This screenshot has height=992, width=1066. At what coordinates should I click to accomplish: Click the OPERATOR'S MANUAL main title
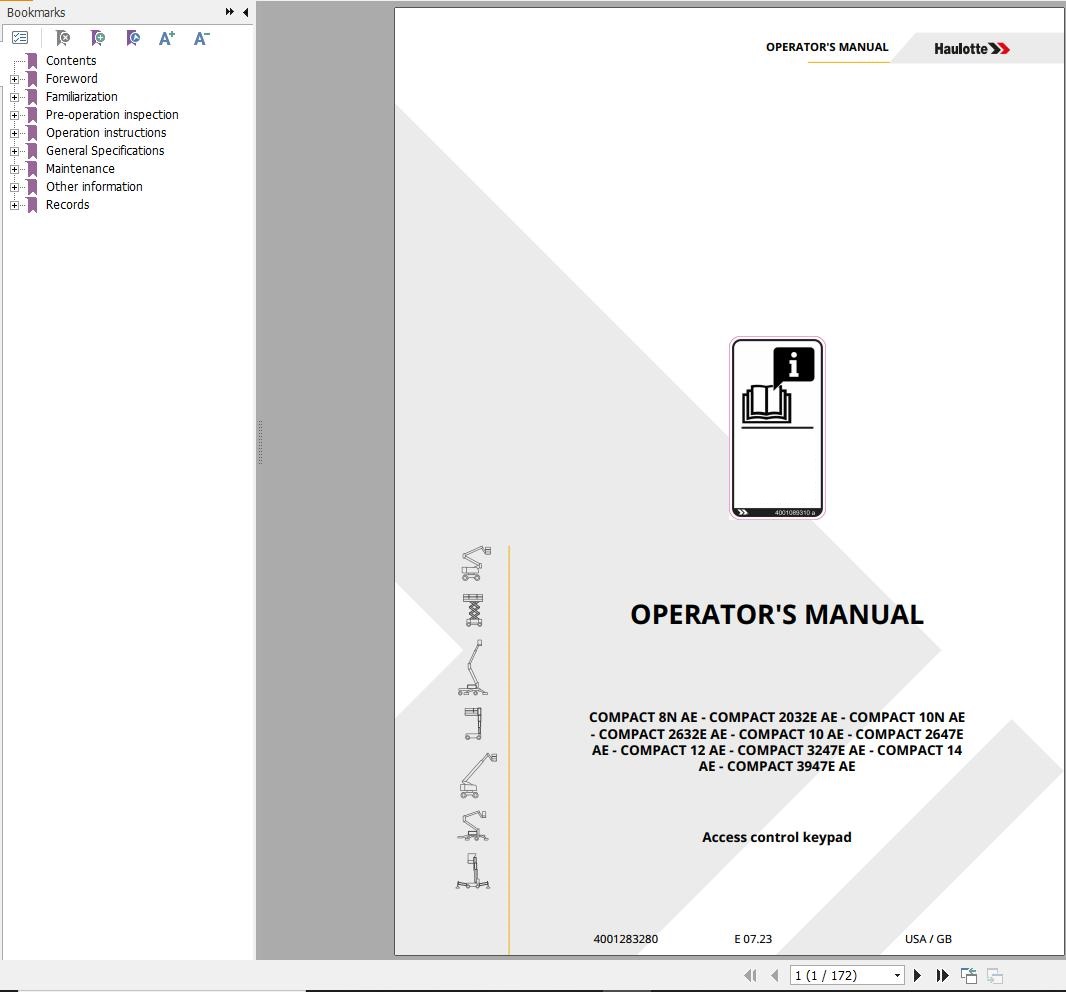777,615
